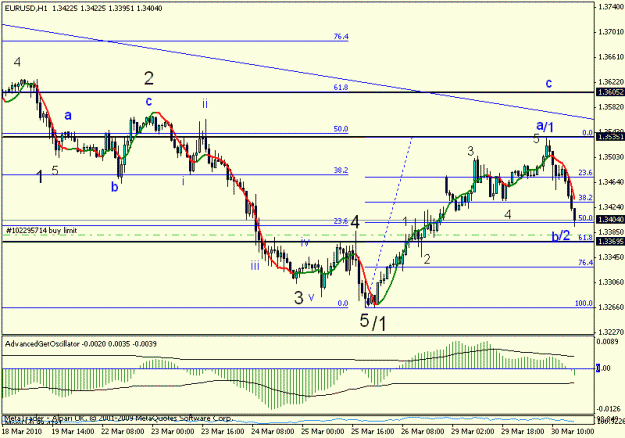The image size is (625, 438).
Task: Select the blue 'v' subwave label
Action: pos(311,297)
